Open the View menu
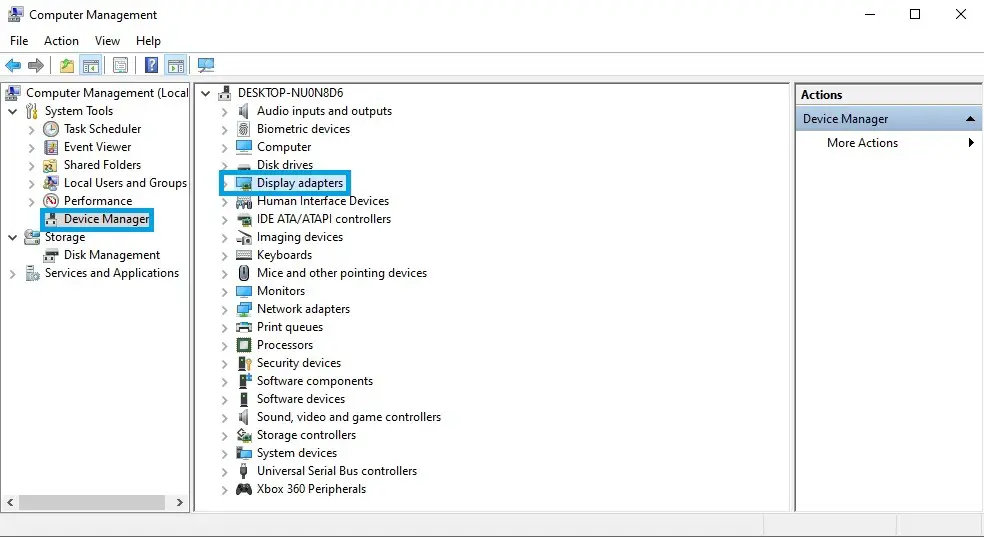 (107, 41)
